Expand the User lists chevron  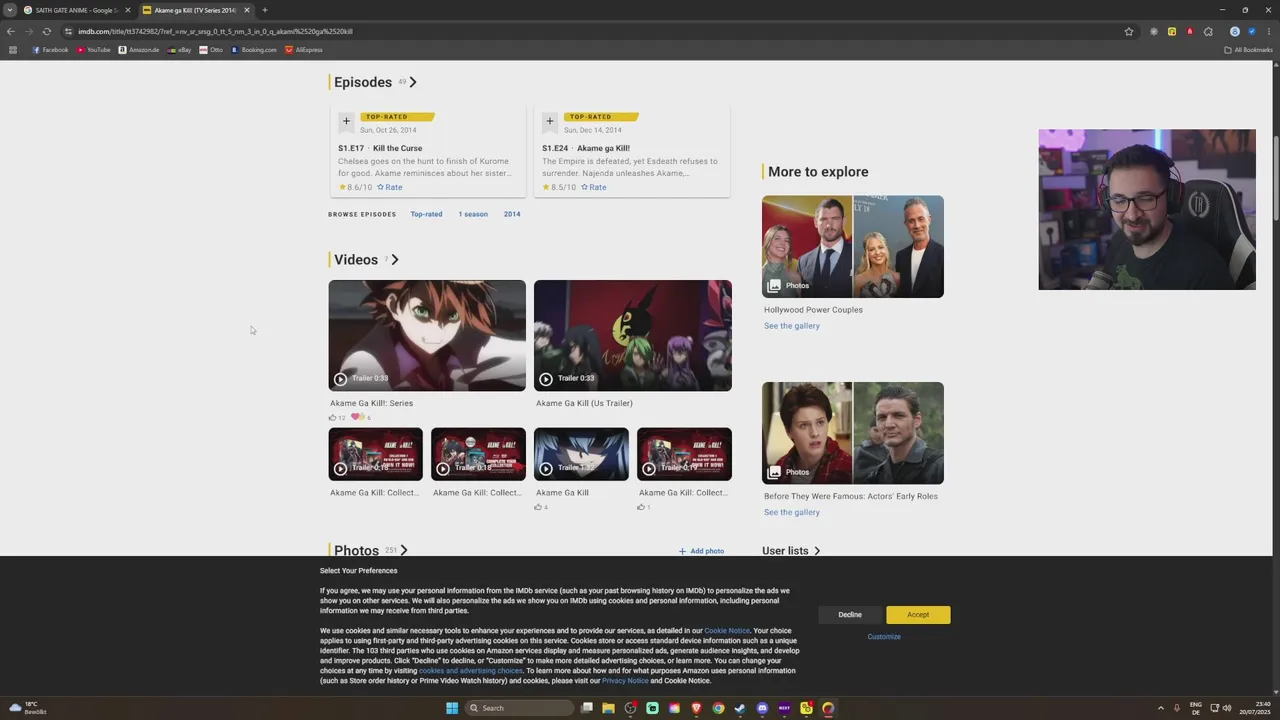(x=817, y=551)
